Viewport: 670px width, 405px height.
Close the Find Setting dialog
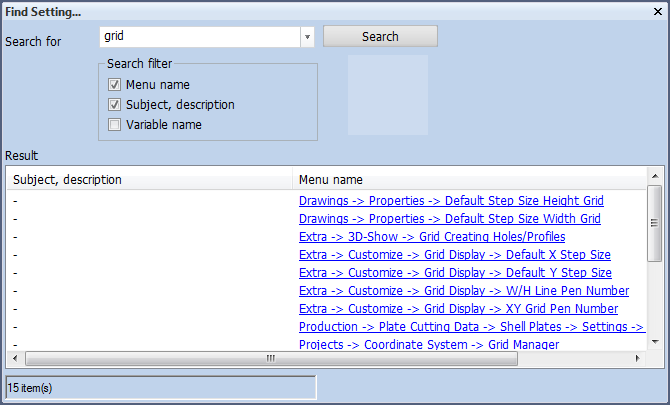pyautogui.click(x=658, y=12)
